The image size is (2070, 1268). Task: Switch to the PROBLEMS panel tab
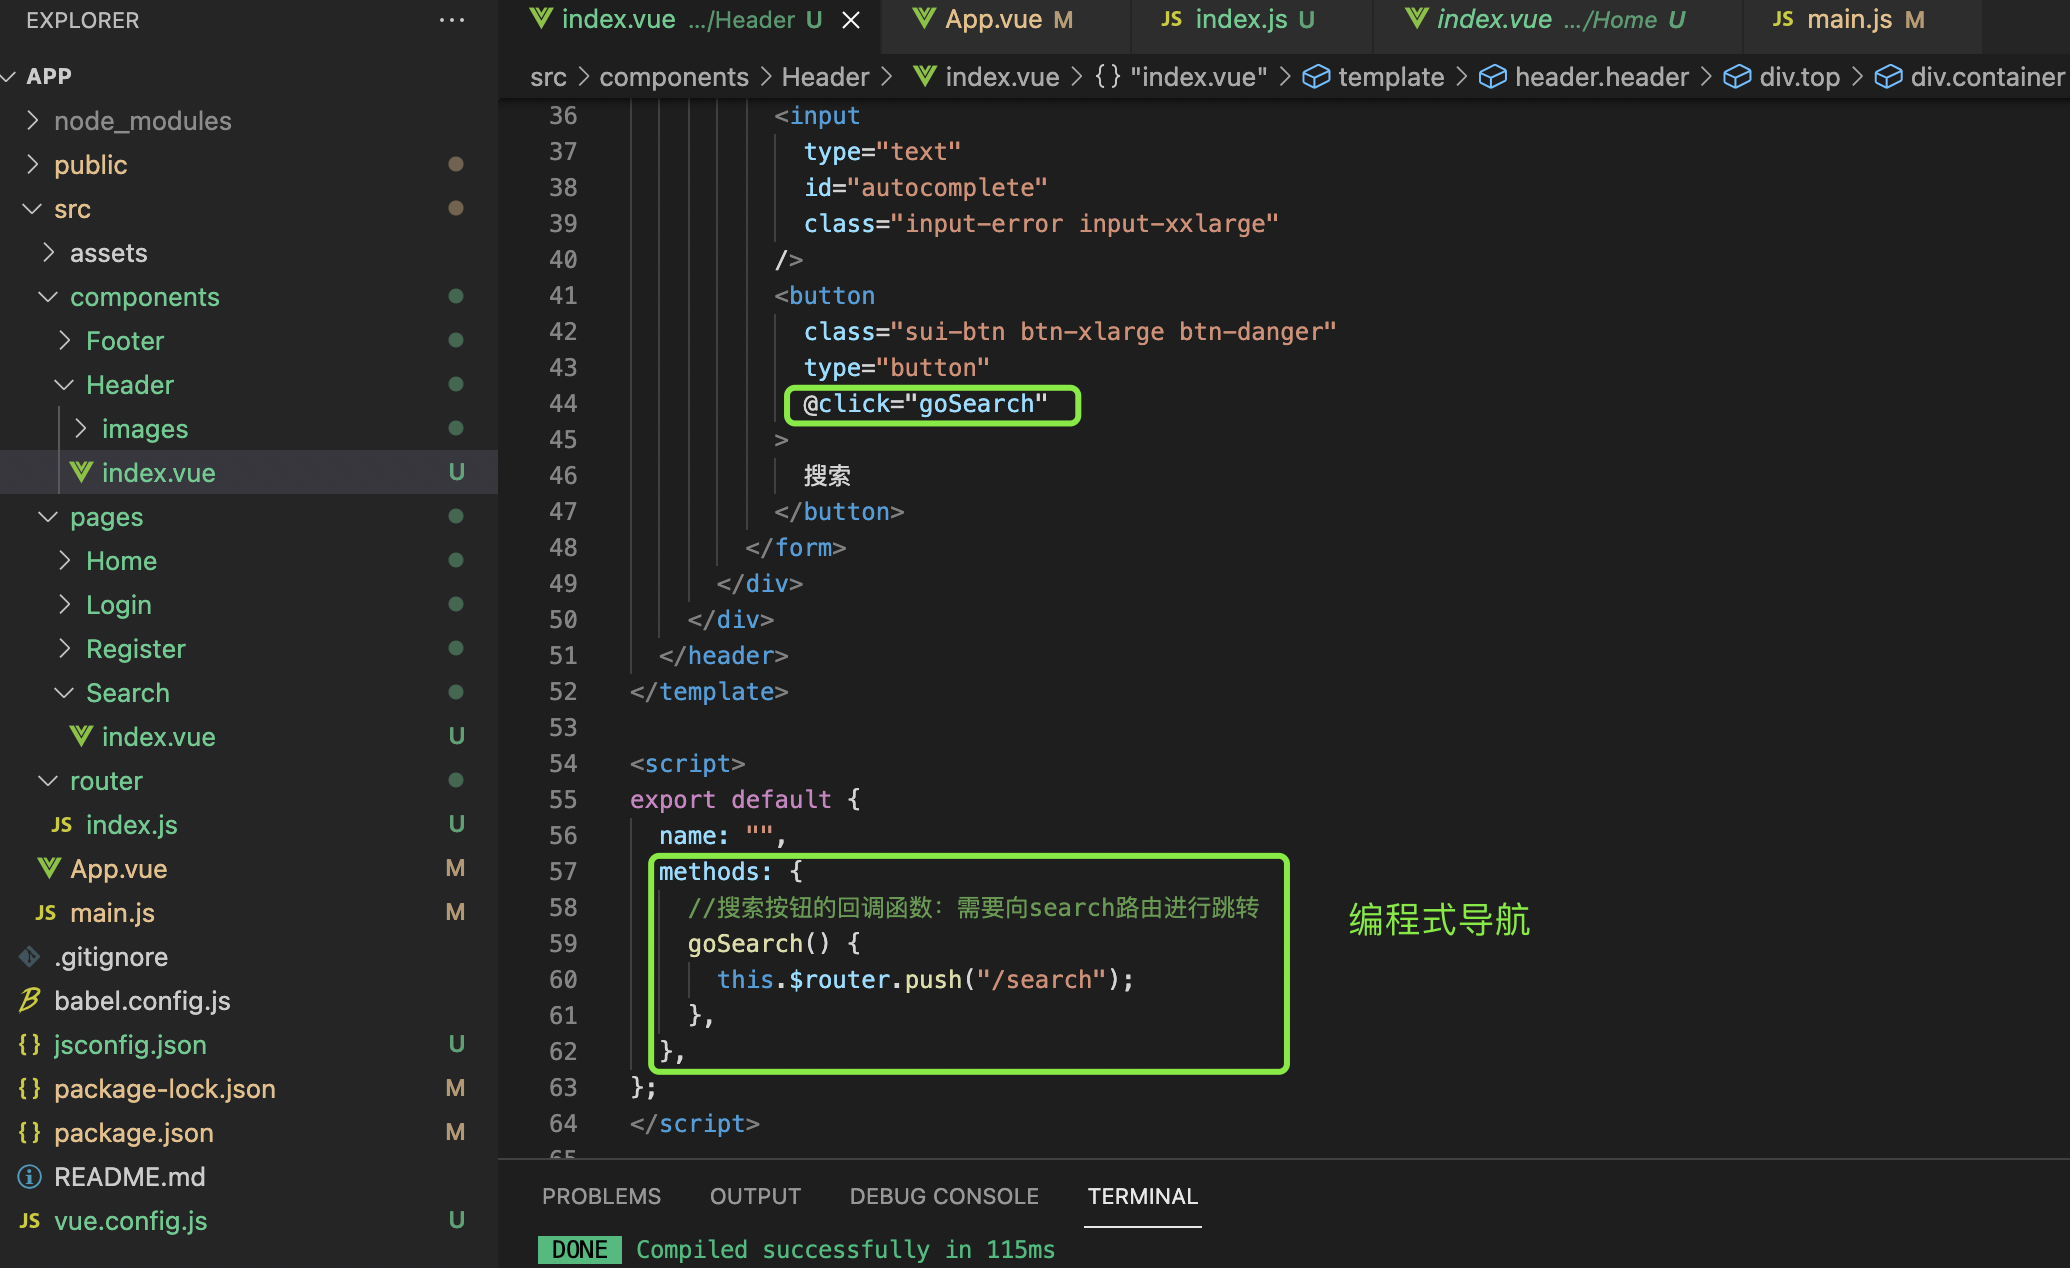point(601,1196)
